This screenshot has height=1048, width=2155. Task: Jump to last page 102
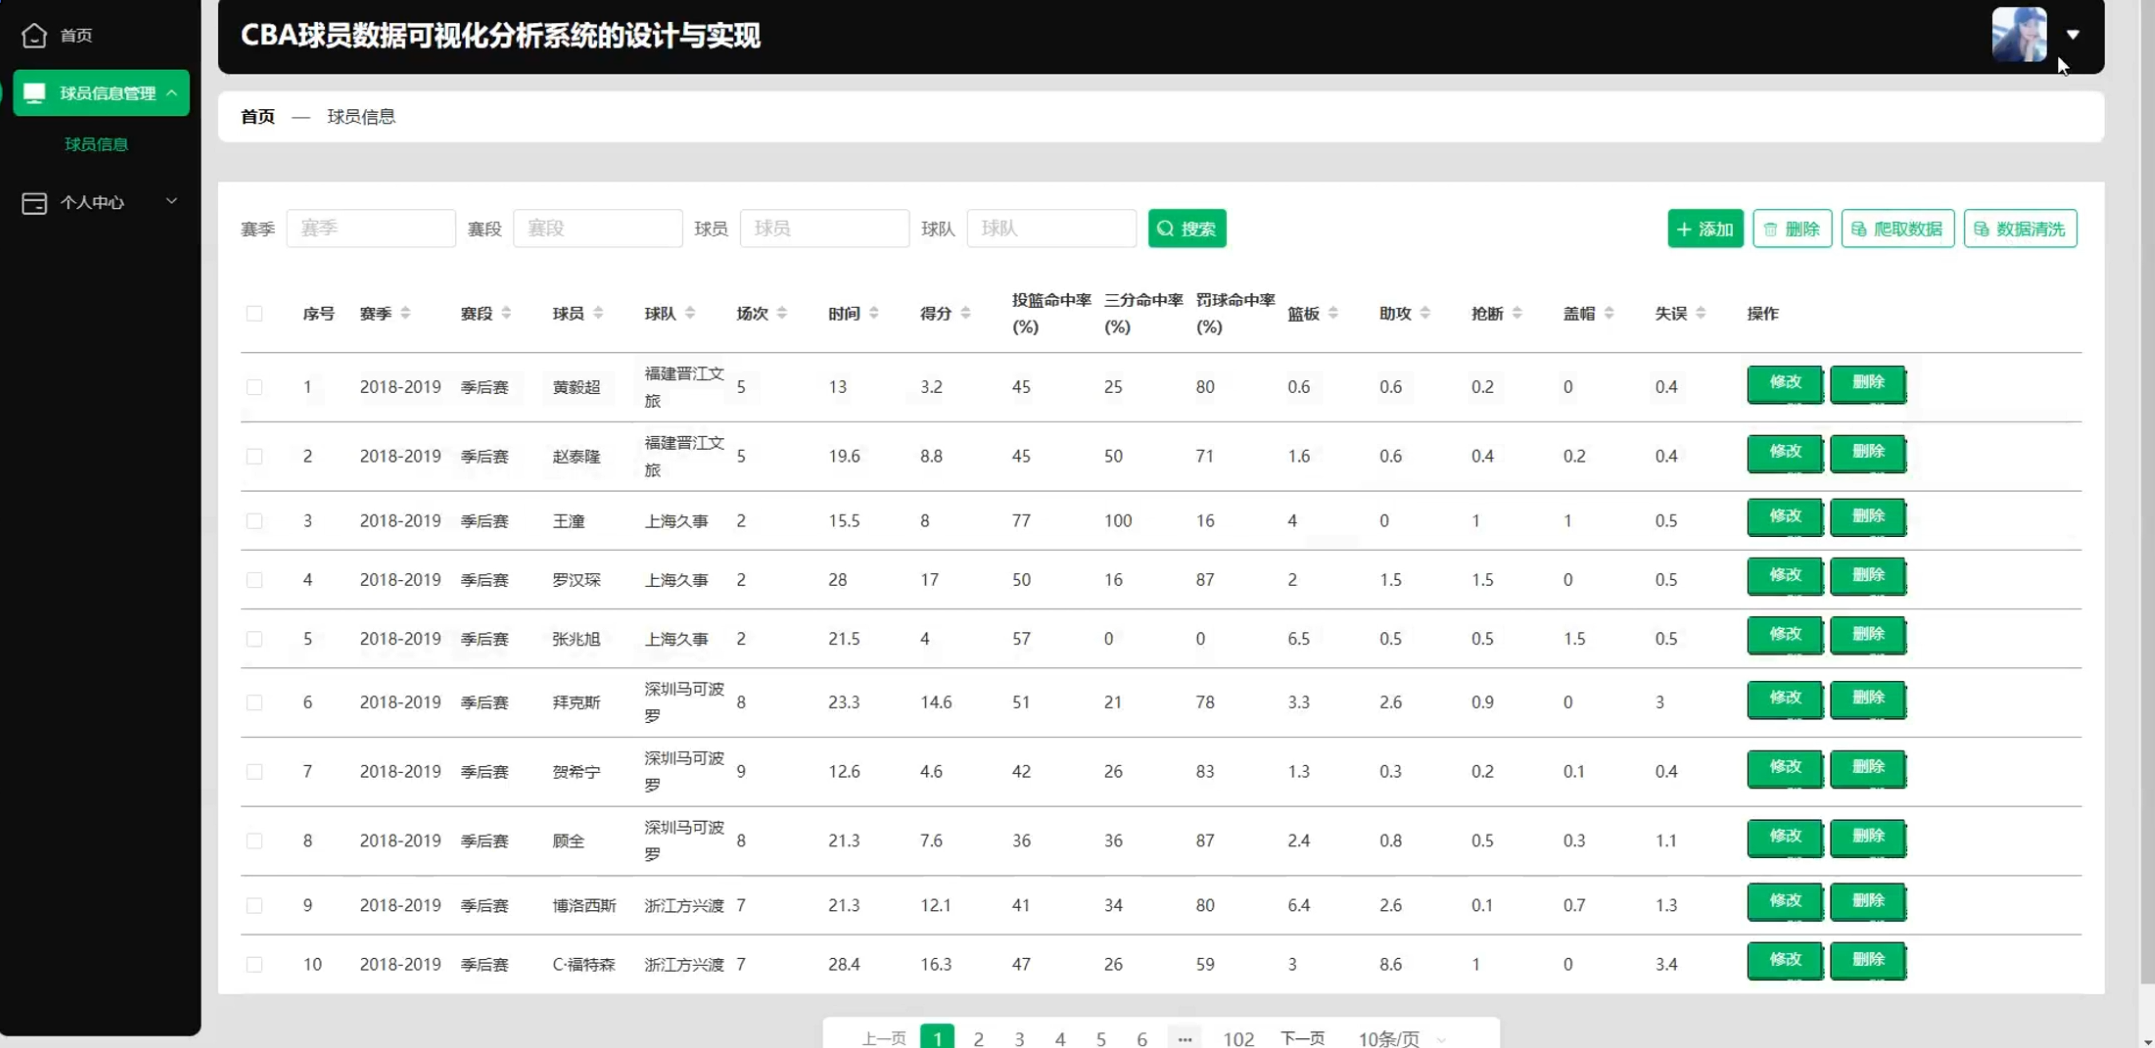(1238, 1038)
